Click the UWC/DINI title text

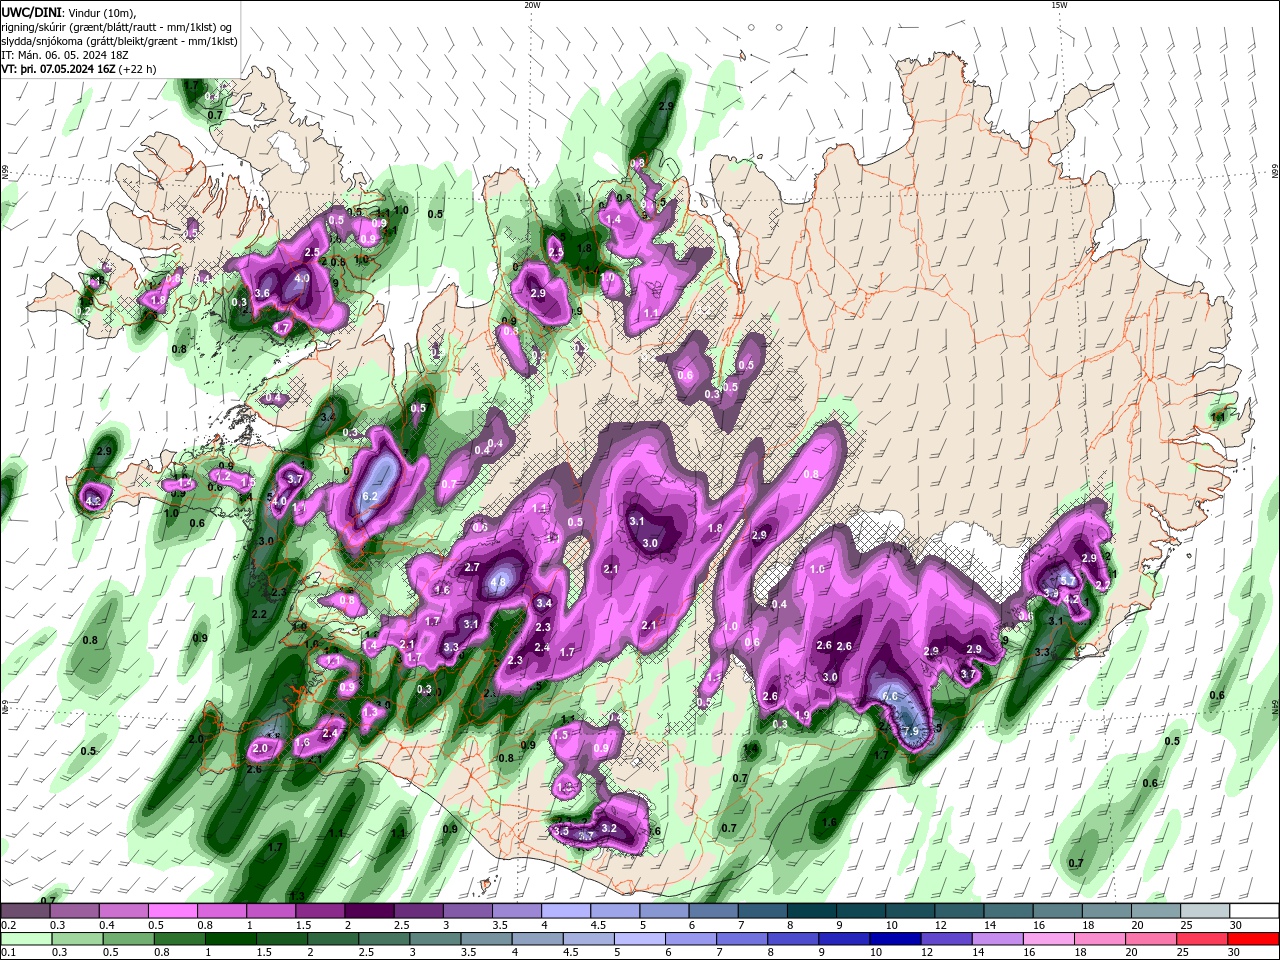(30, 12)
